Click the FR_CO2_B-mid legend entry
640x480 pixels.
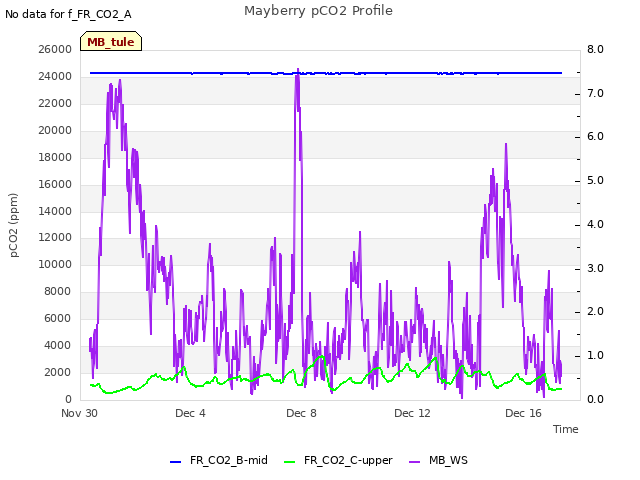(x=219, y=460)
